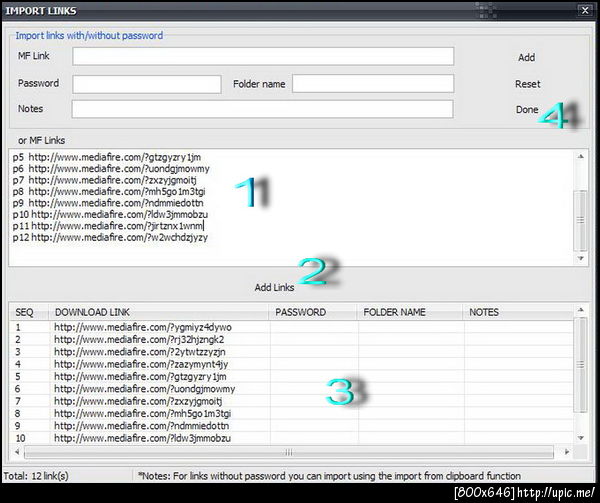Click the down arrow of MF Links scrollbar

tap(580, 258)
